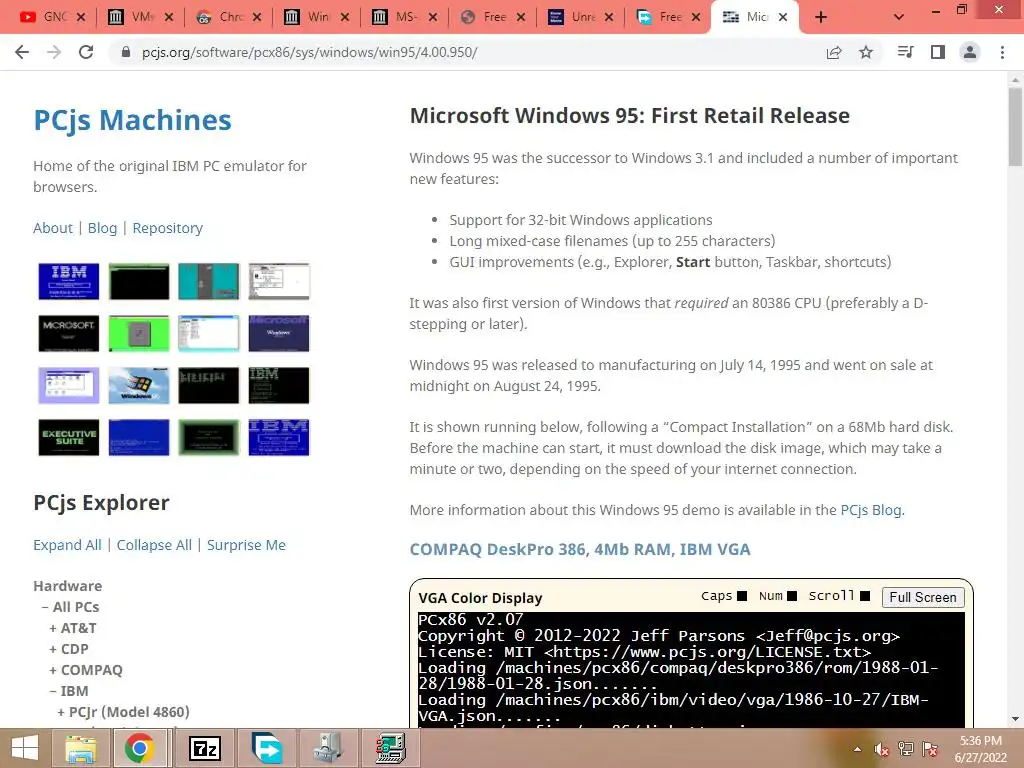This screenshot has width=1024, height=768.
Task: Click the COMPAQ DeskPro 386, 4Mb RAM heading link
Action: (580, 549)
